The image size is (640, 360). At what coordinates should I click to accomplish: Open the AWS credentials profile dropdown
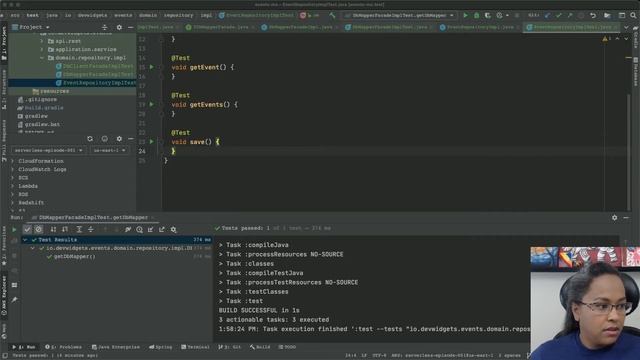click(x=48, y=150)
